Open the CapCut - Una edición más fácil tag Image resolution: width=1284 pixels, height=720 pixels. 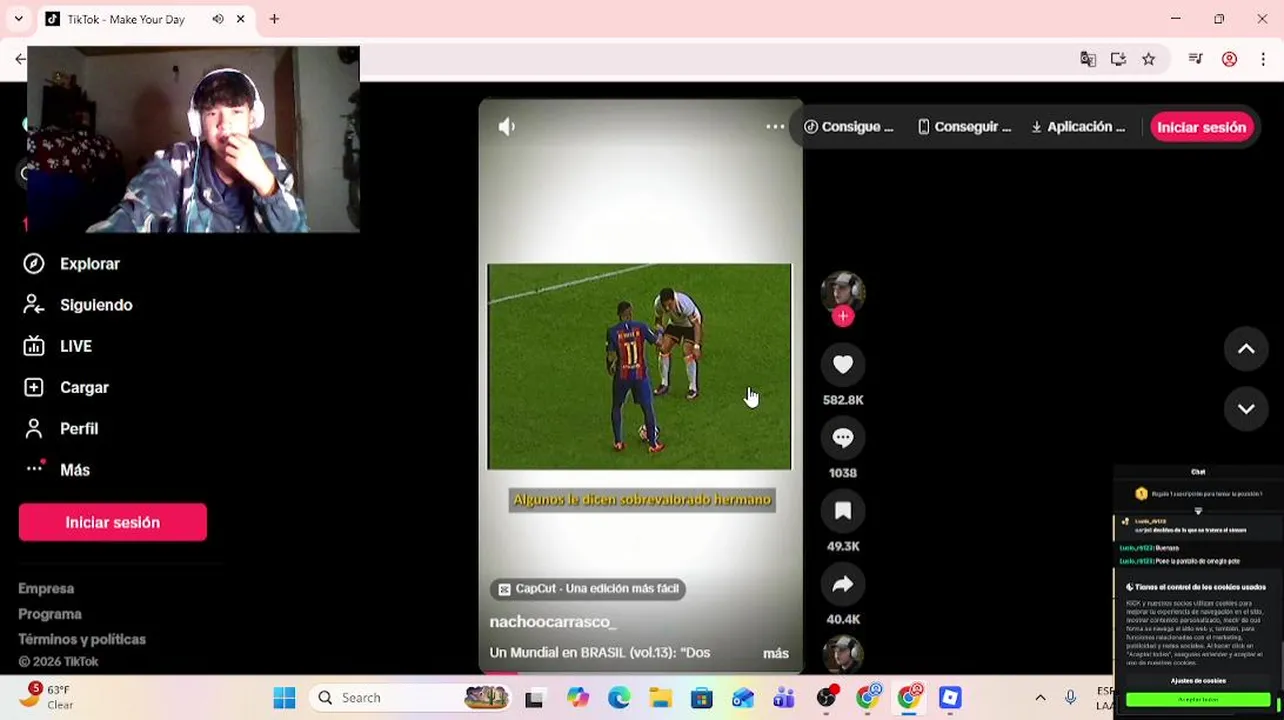588,589
